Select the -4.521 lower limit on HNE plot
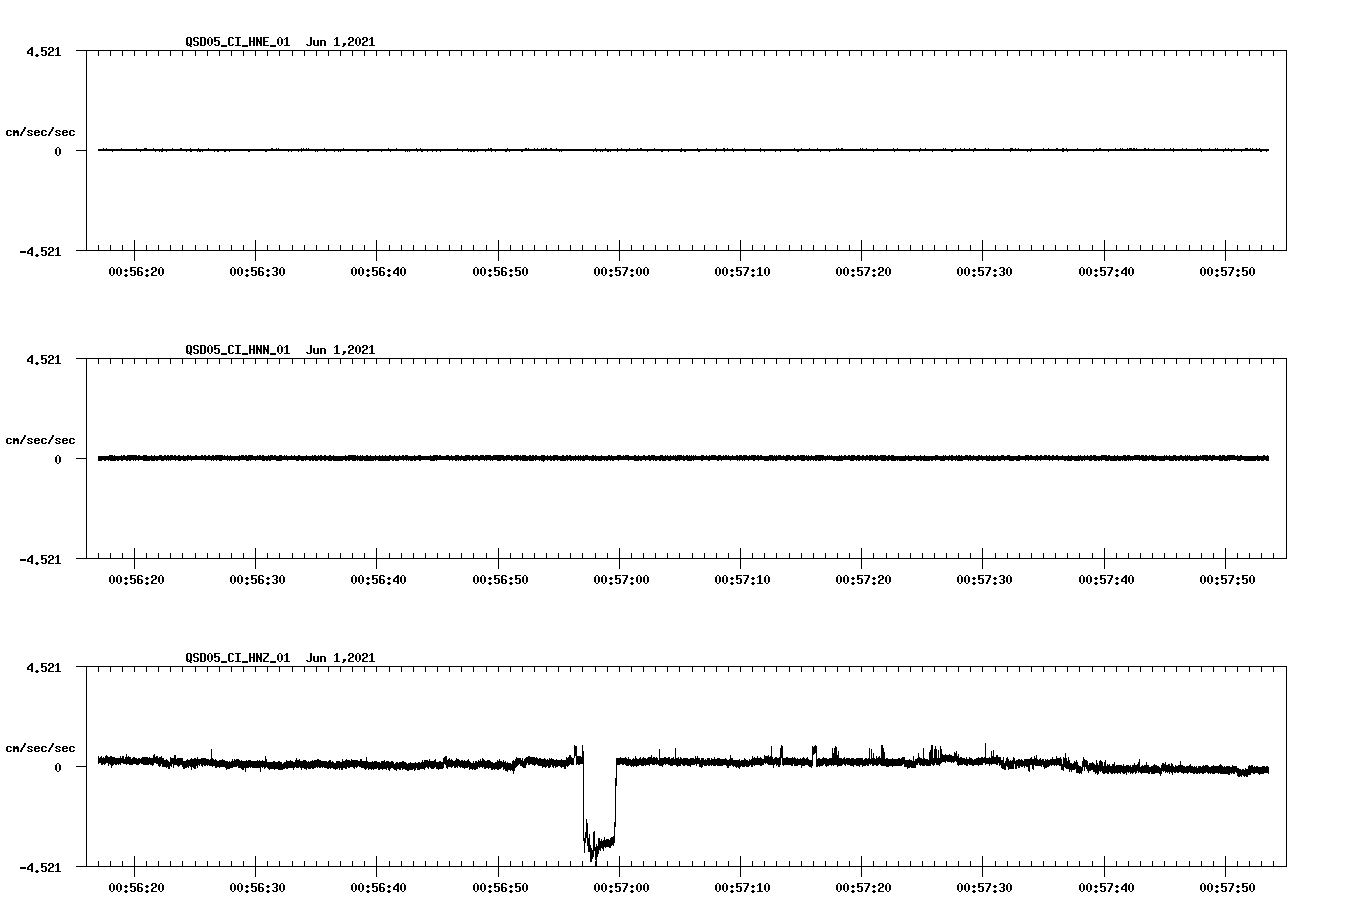Viewport: 1358px width, 924px height. coord(40,252)
